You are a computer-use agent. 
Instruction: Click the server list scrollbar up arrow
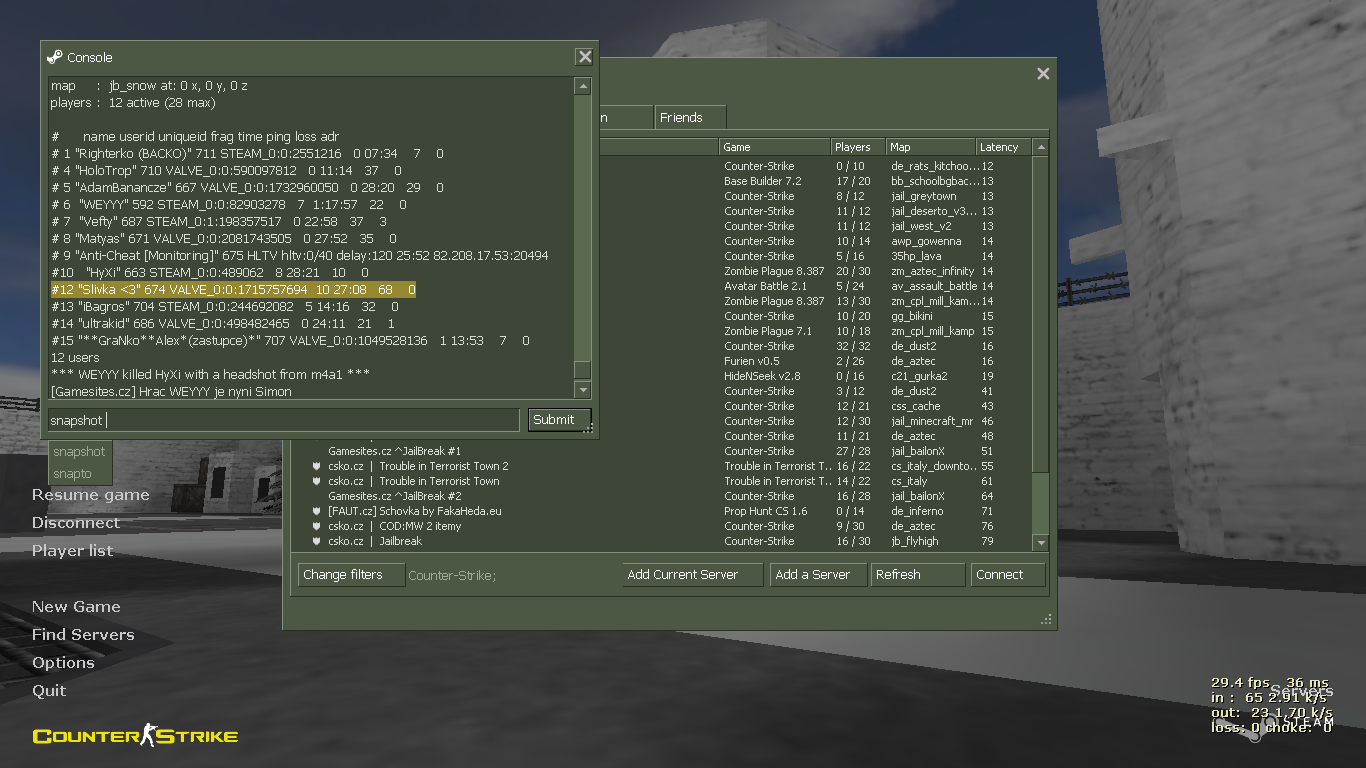click(x=1041, y=147)
